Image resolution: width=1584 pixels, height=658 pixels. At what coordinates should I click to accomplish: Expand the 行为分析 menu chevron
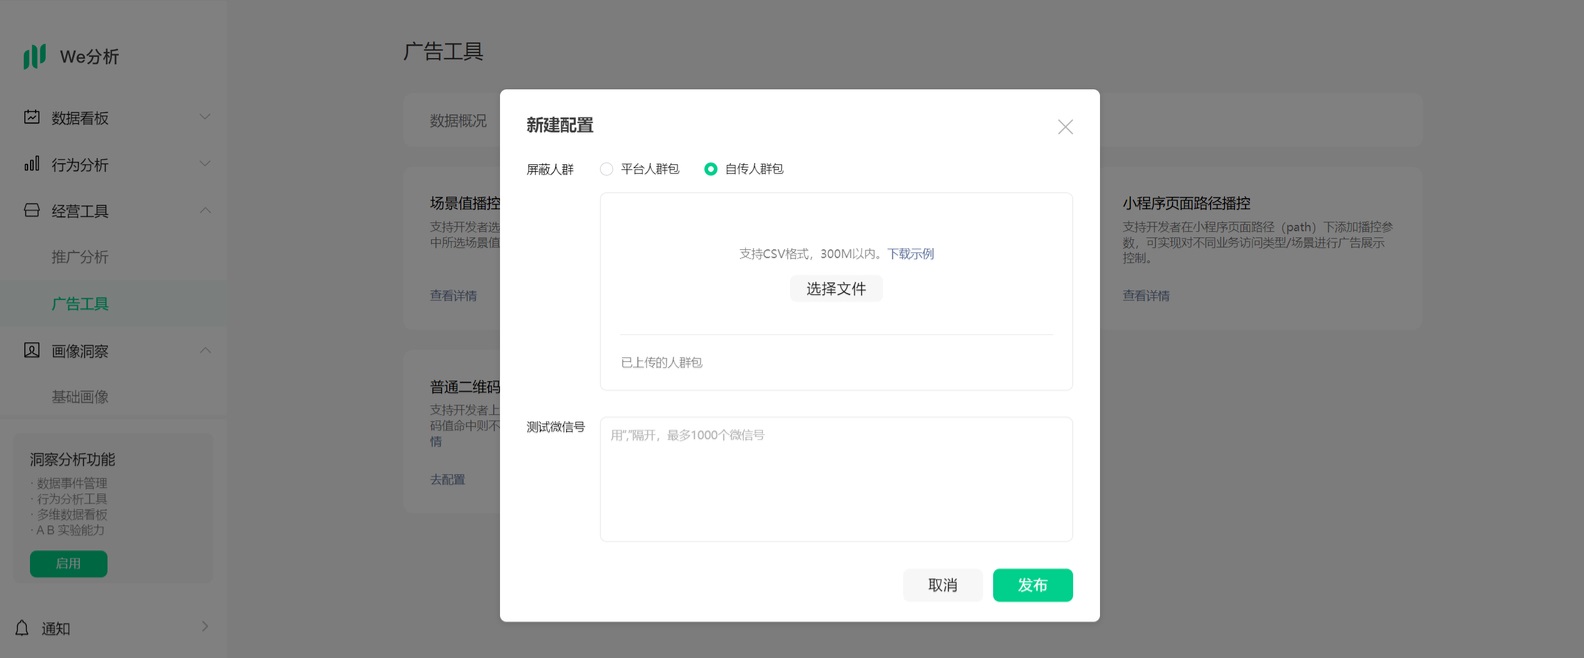pyautogui.click(x=205, y=164)
